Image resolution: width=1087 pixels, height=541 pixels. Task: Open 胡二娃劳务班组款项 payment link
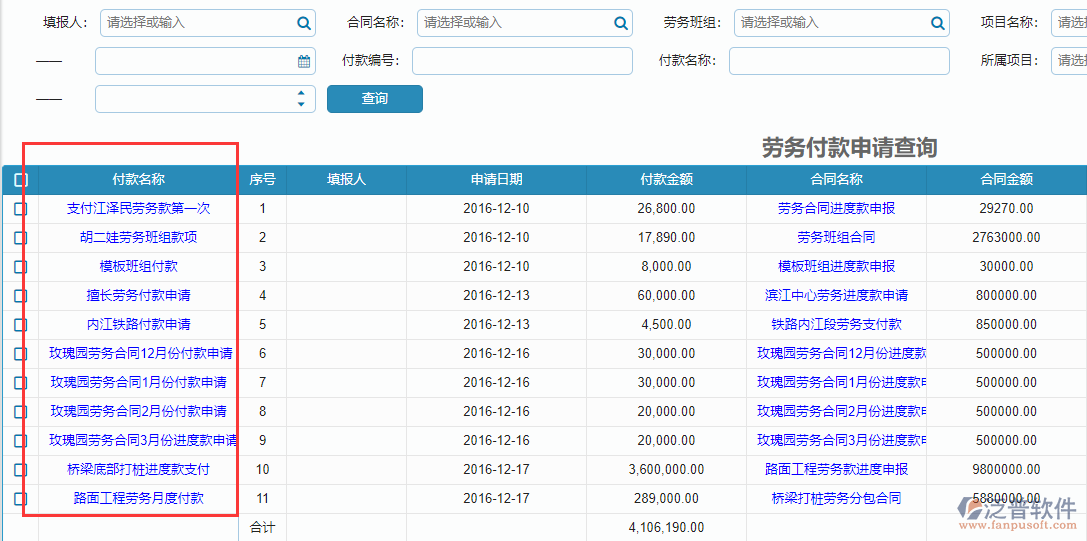138,238
